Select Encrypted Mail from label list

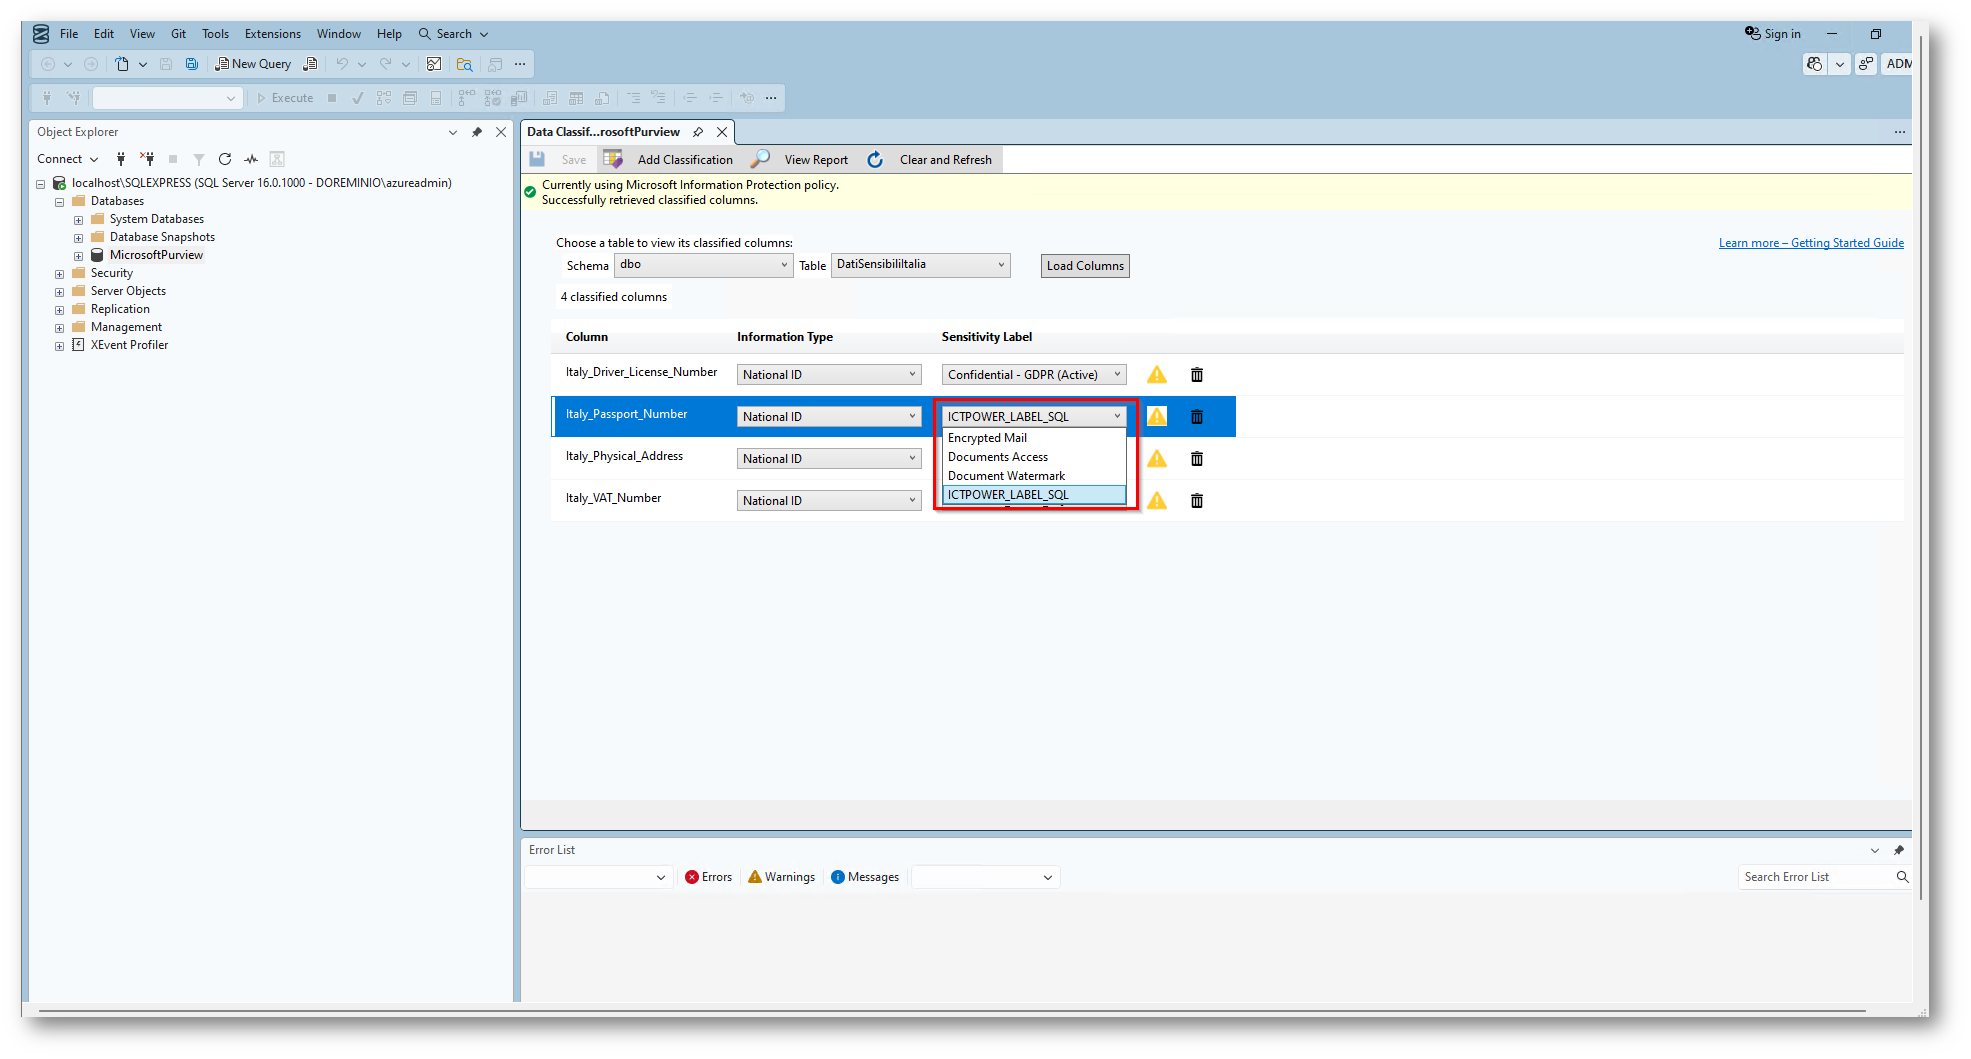click(x=987, y=438)
